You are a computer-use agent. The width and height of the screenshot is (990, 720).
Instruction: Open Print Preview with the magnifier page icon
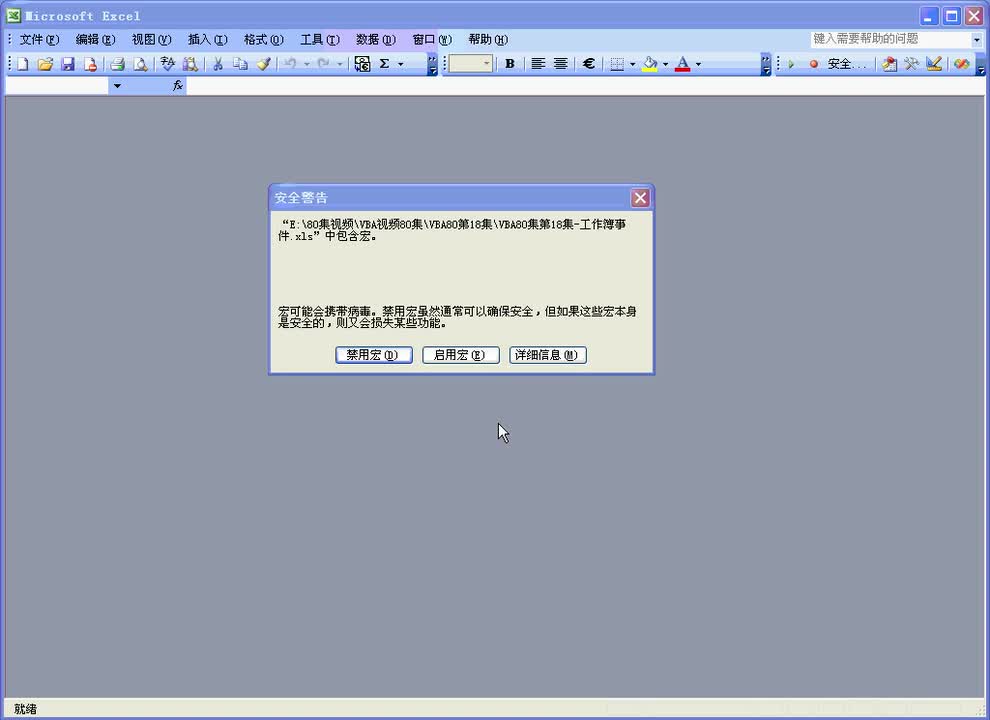pyautogui.click(x=140, y=64)
